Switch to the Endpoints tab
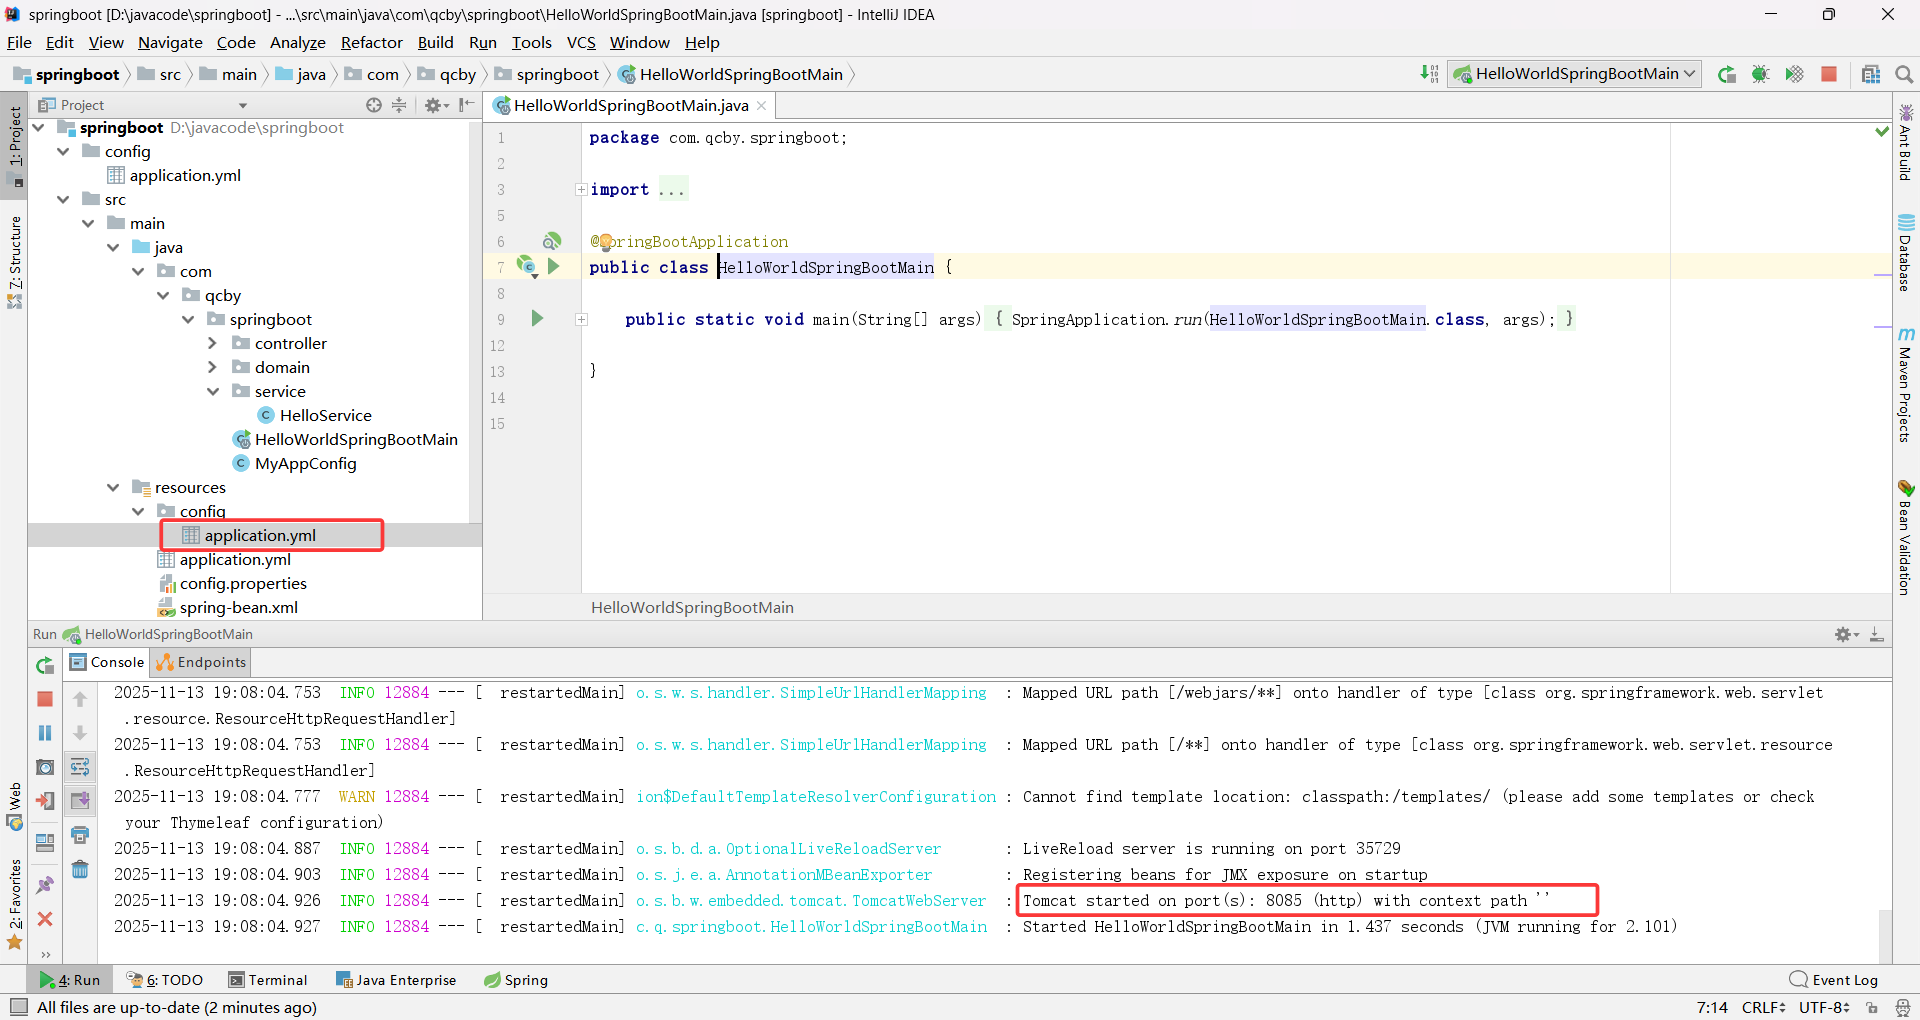This screenshot has width=1920, height=1020. (x=201, y=662)
